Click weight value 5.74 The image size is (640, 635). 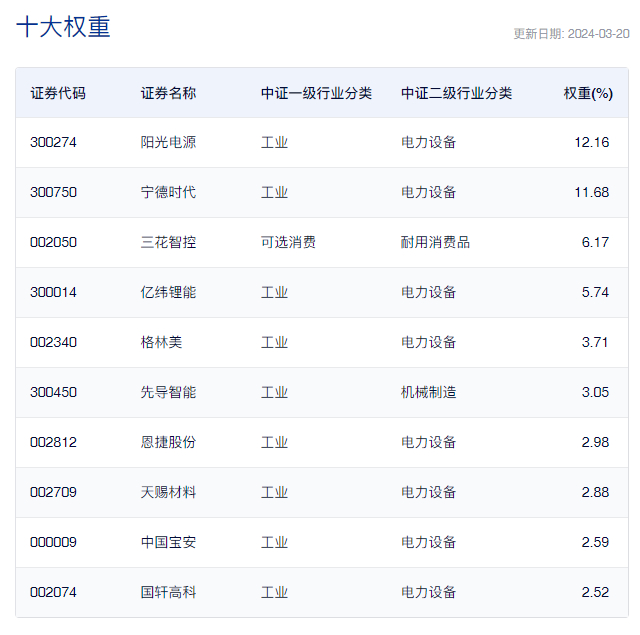[x=596, y=292]
